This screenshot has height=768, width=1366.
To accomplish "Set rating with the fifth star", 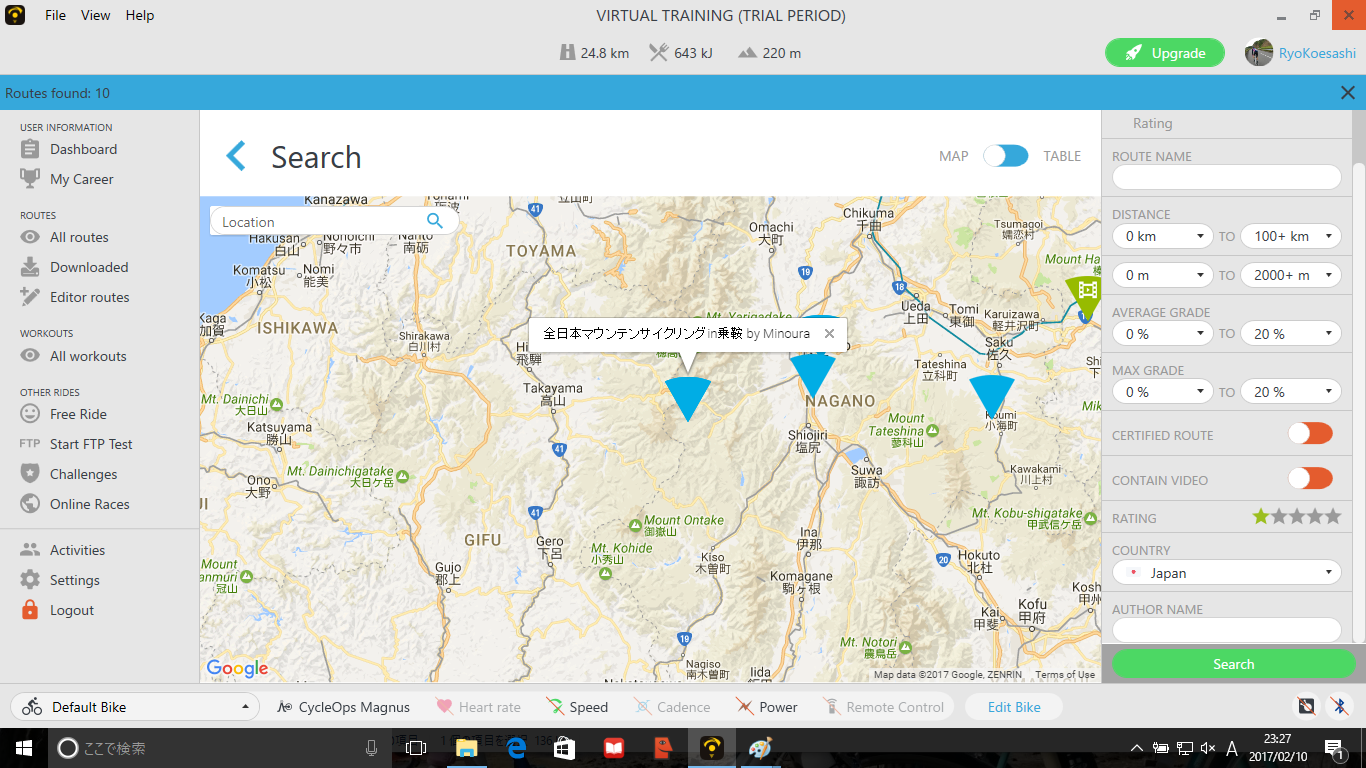I will pos(1332,517).
